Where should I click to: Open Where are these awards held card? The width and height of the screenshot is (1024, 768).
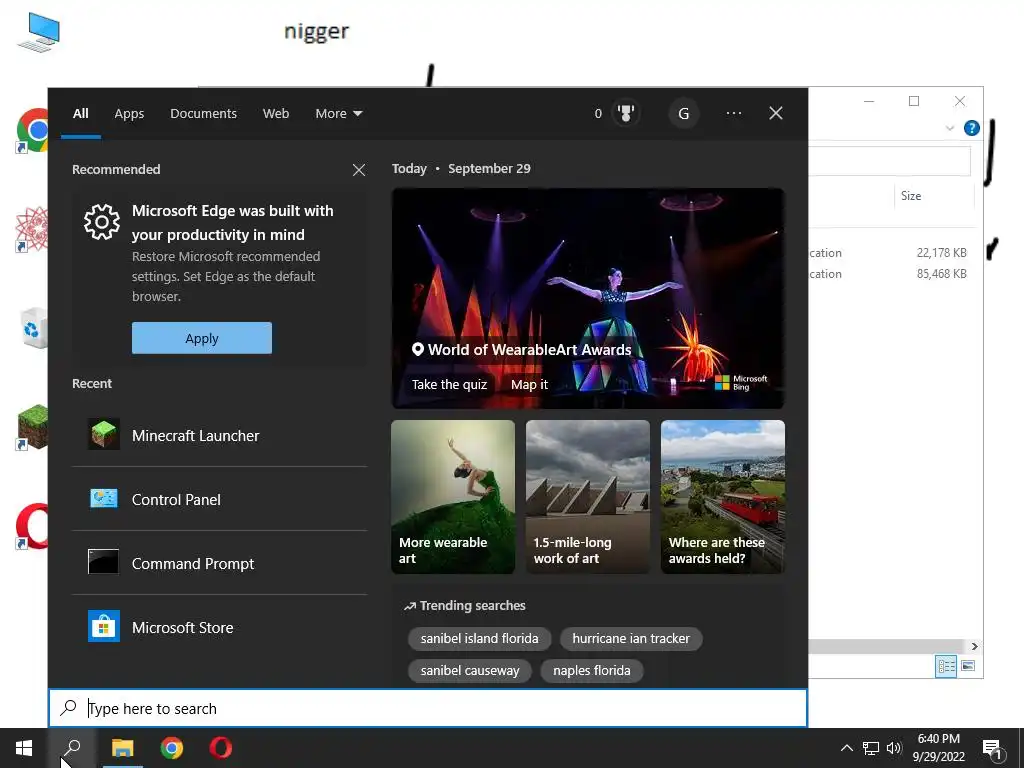point(722,496)
